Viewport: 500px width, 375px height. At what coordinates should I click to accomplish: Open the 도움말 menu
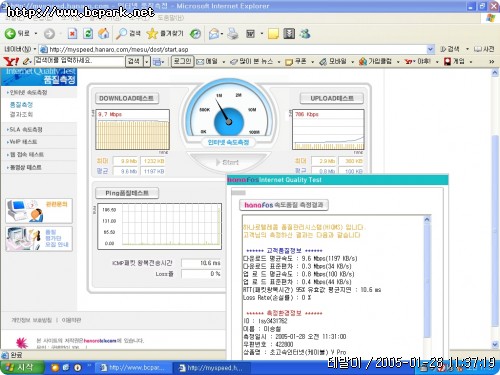pyautogui.click(x=171, y=18)
